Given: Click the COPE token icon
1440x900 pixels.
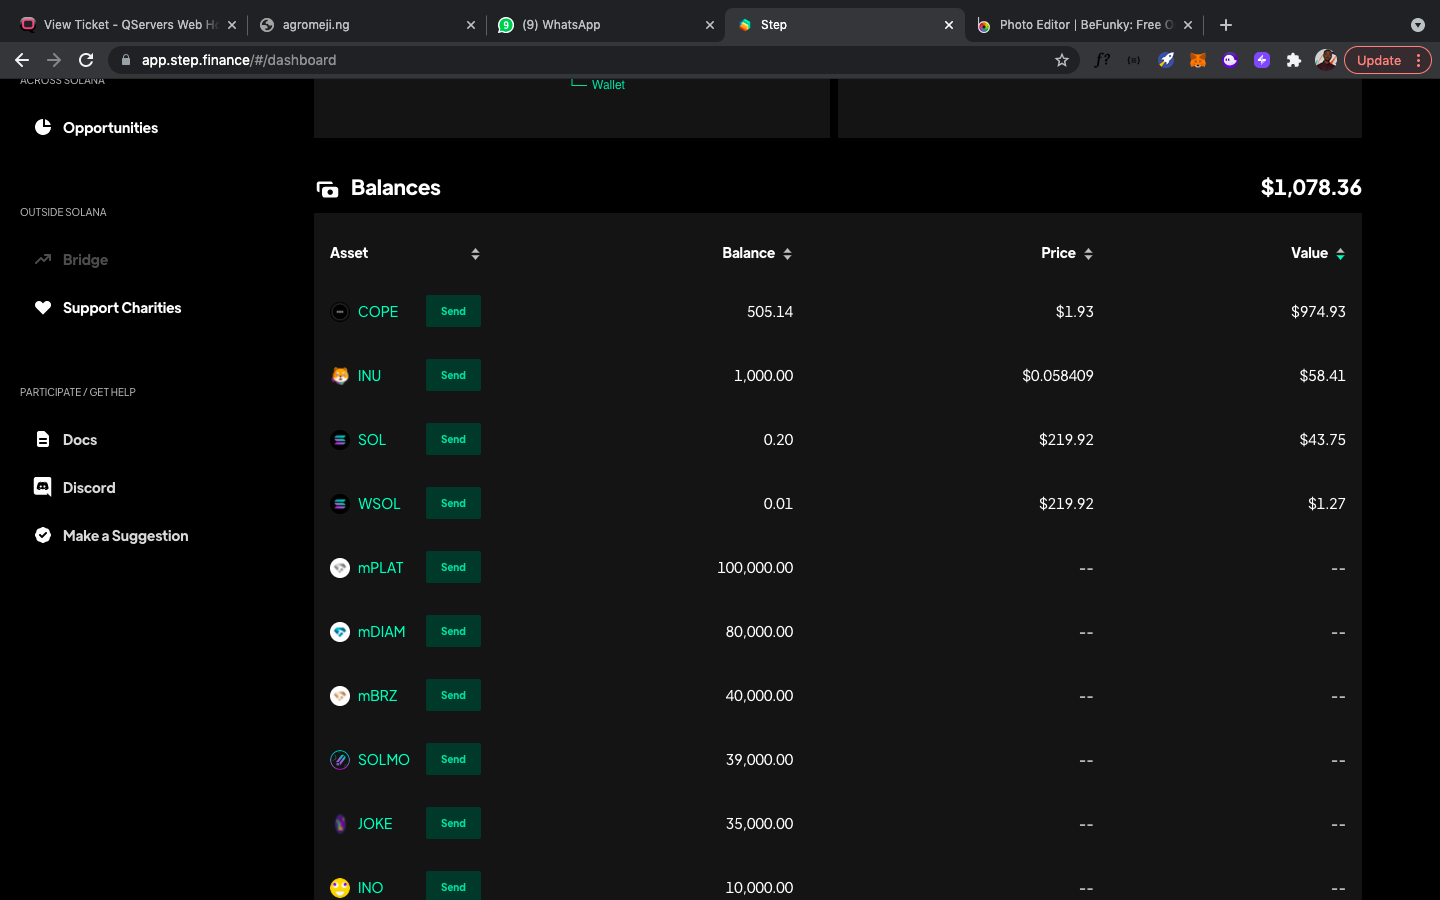Looking at the screenshot, I should [340, 312].
